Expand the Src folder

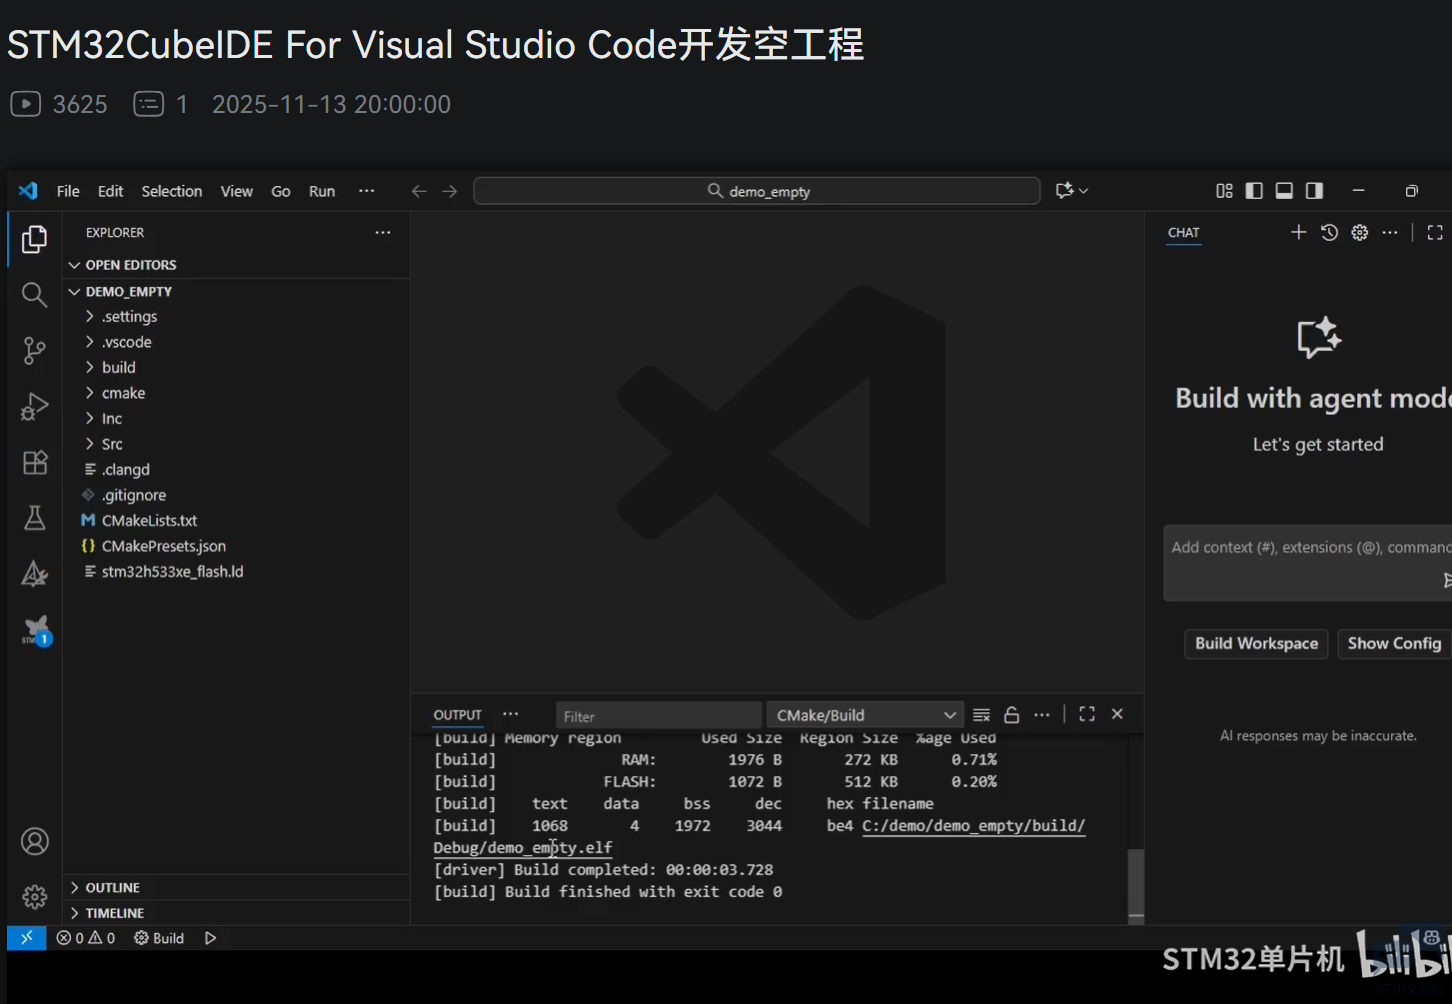(x=112, y=444)
